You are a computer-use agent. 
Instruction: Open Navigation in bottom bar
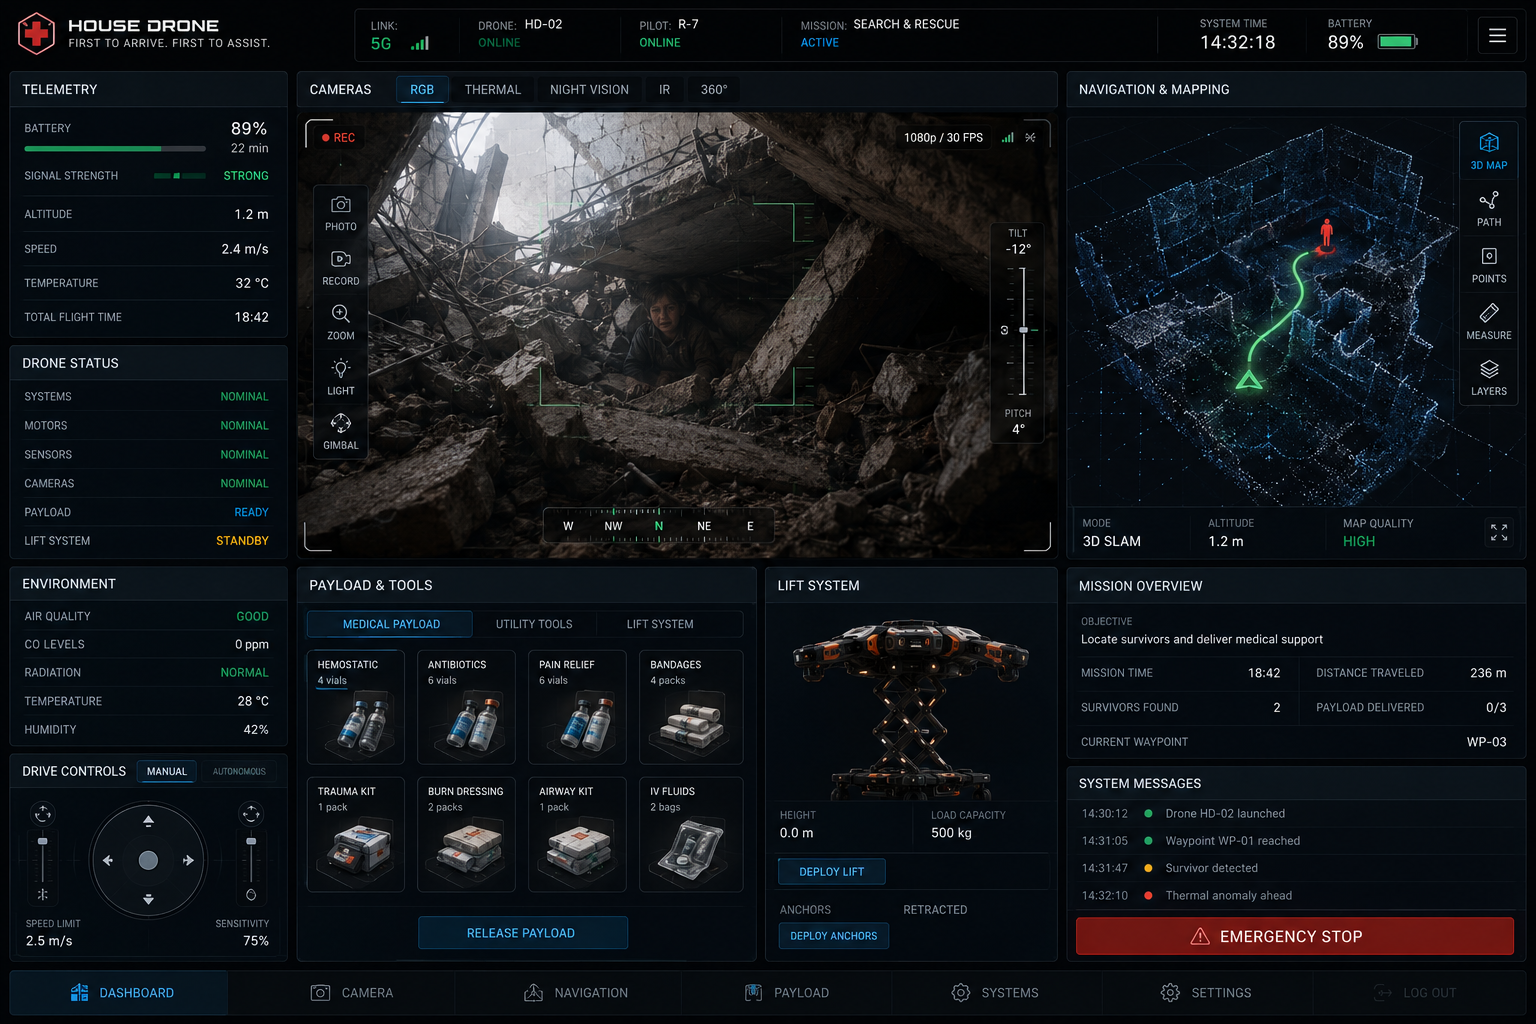pyautogui.click(x=576, y=993)
